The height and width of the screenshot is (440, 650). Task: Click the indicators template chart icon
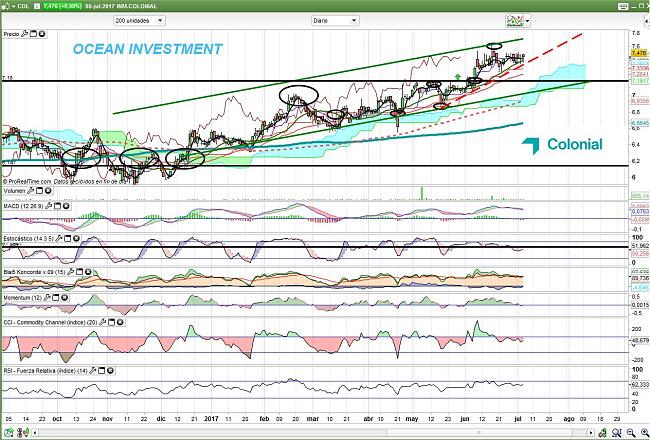[x=514, y=20]
